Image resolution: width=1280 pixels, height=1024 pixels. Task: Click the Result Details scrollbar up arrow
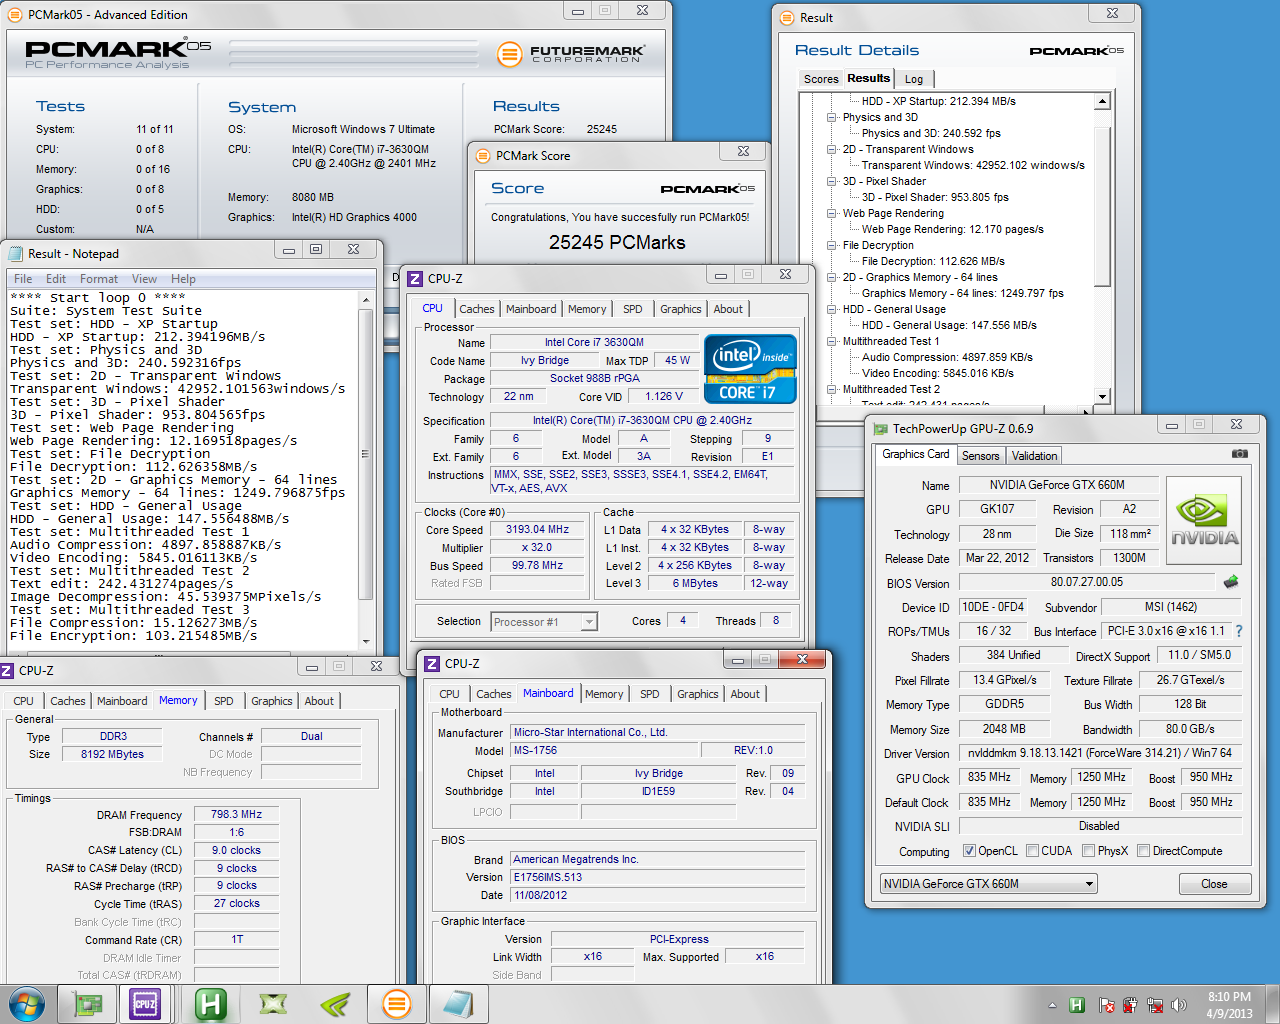(1102, 101)
